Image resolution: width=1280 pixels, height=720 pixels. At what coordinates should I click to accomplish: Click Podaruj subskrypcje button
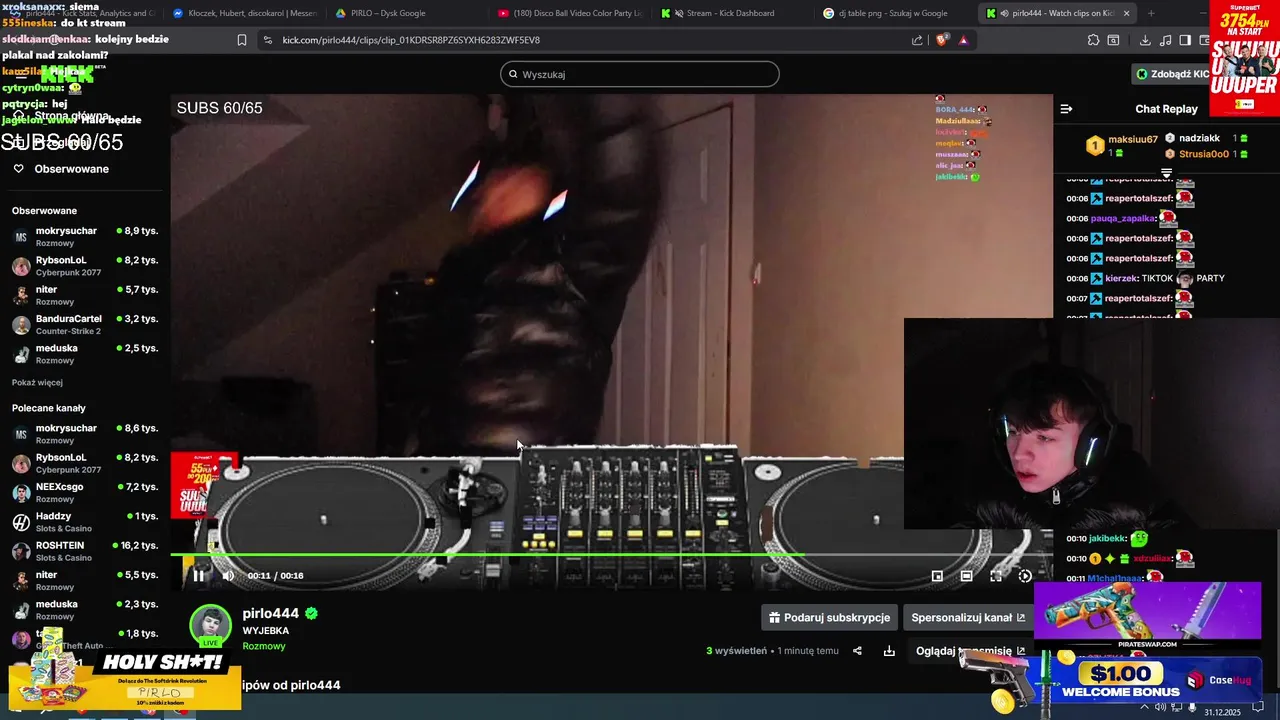click(828, 617)
